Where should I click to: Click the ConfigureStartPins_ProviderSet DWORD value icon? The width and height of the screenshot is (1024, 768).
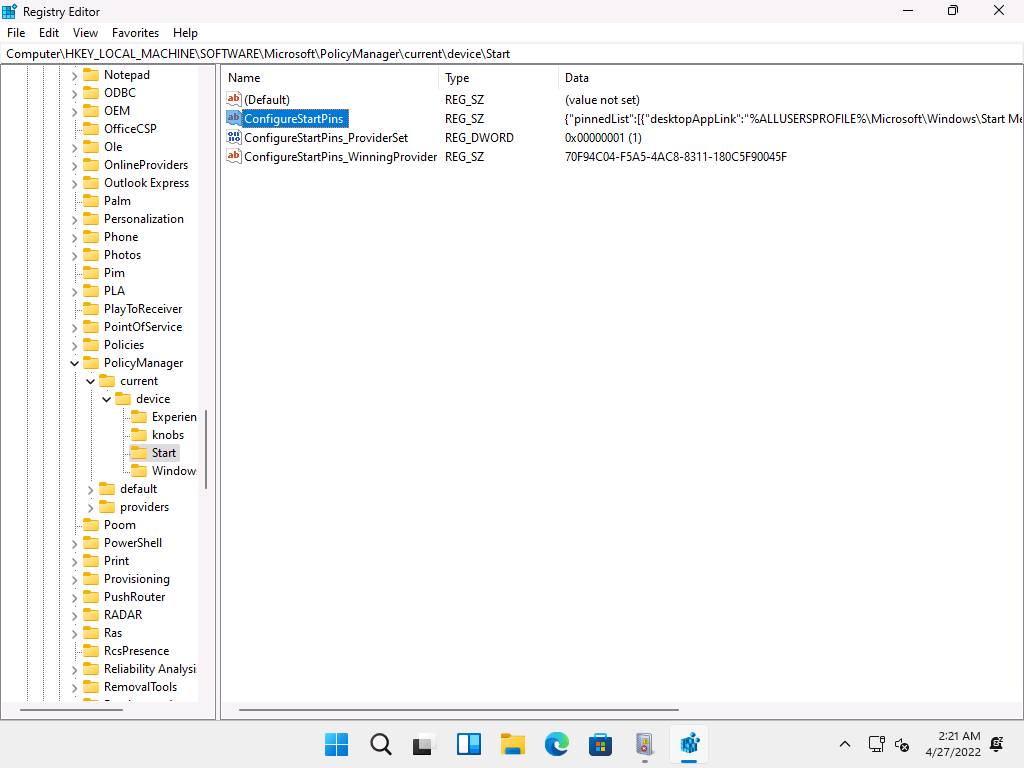pyautogui.click(x=234, y=137)
